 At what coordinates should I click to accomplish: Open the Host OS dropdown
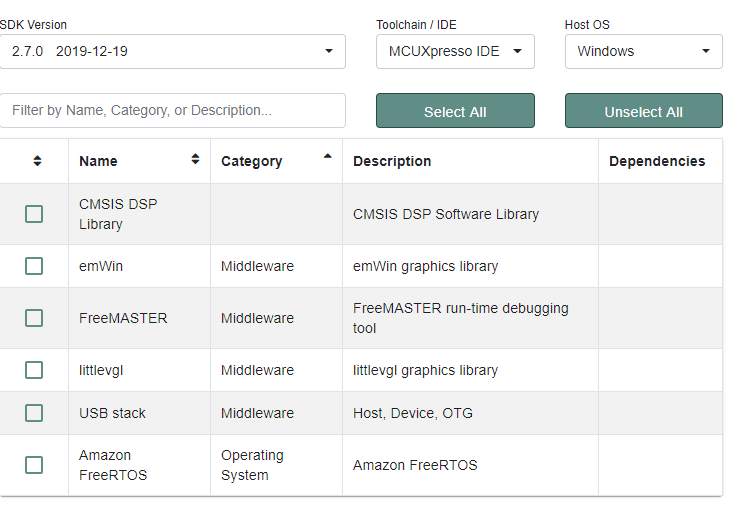[643, 51]
